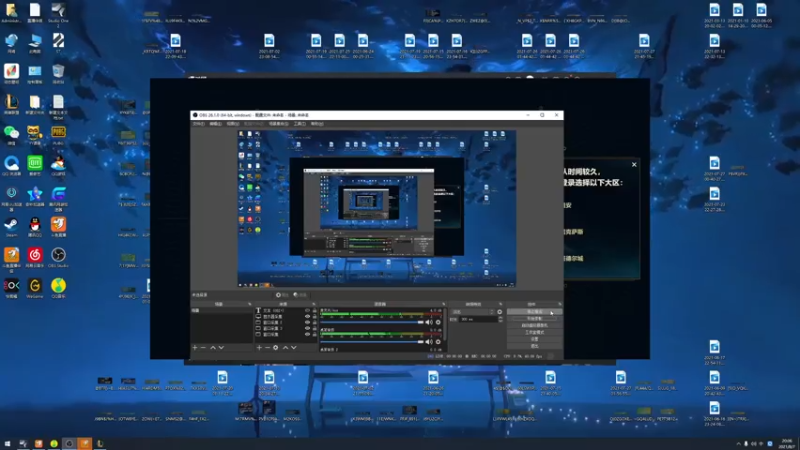The image size is (800, 450).
Task: Expand the system tray hidden icons chevron
Action: pos(738,444)
